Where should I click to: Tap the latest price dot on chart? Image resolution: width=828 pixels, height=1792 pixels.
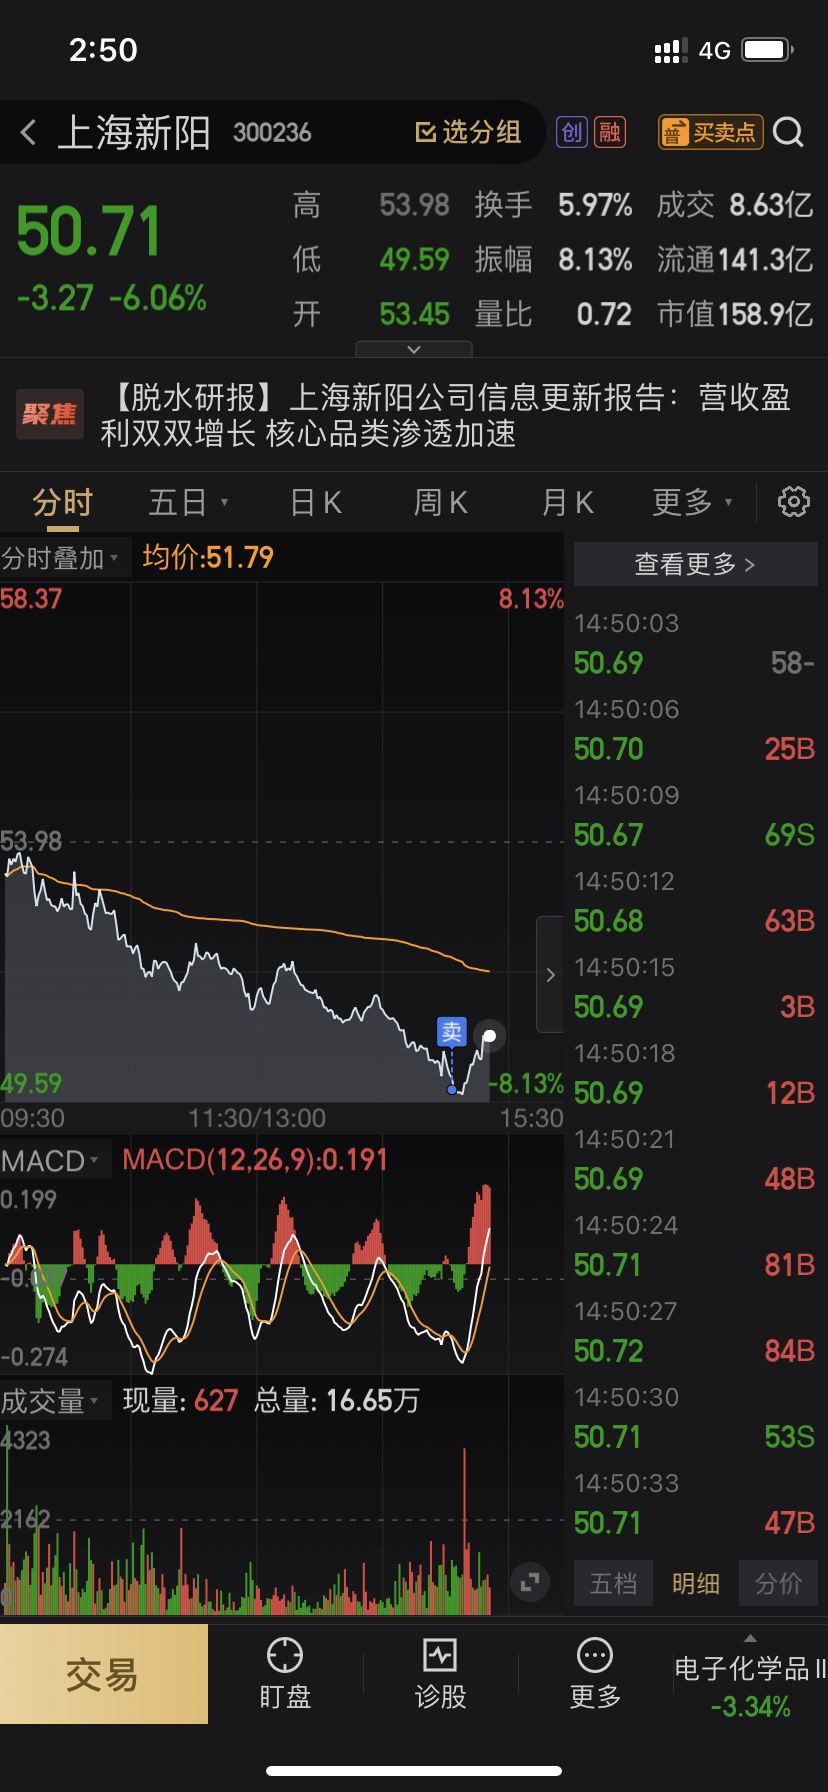[x=490, y=1036]
